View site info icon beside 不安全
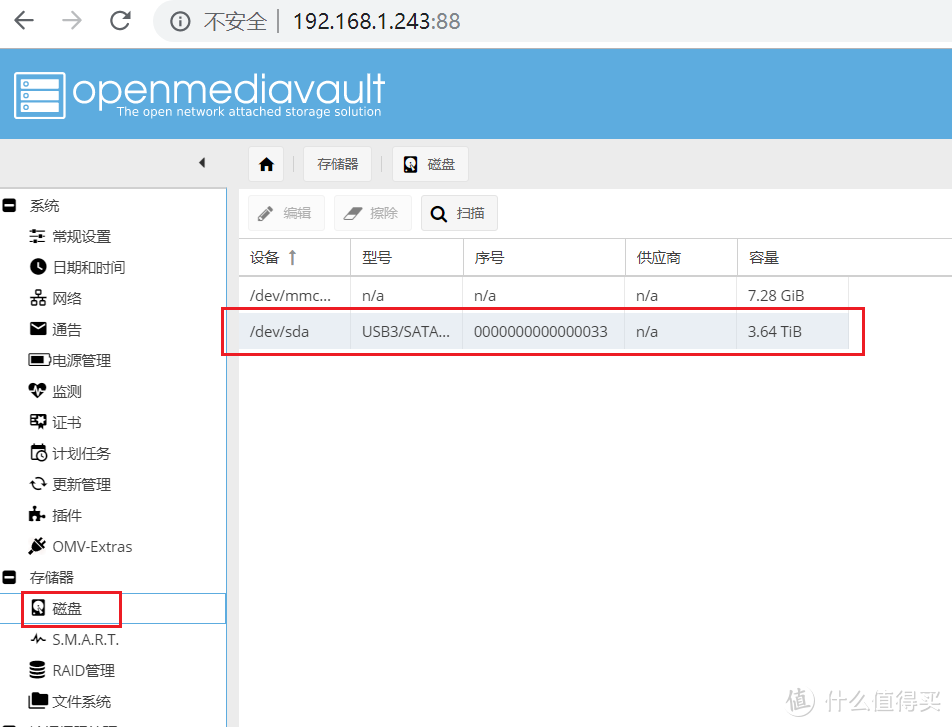This screenshot has height=727, width=952. 180,22
